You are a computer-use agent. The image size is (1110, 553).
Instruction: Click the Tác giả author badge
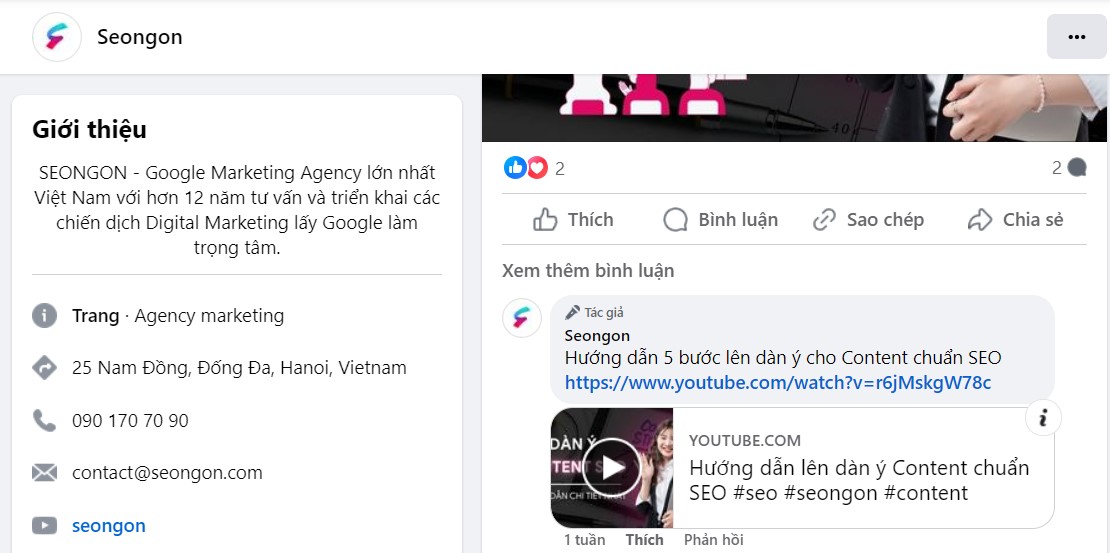(595, 312)
